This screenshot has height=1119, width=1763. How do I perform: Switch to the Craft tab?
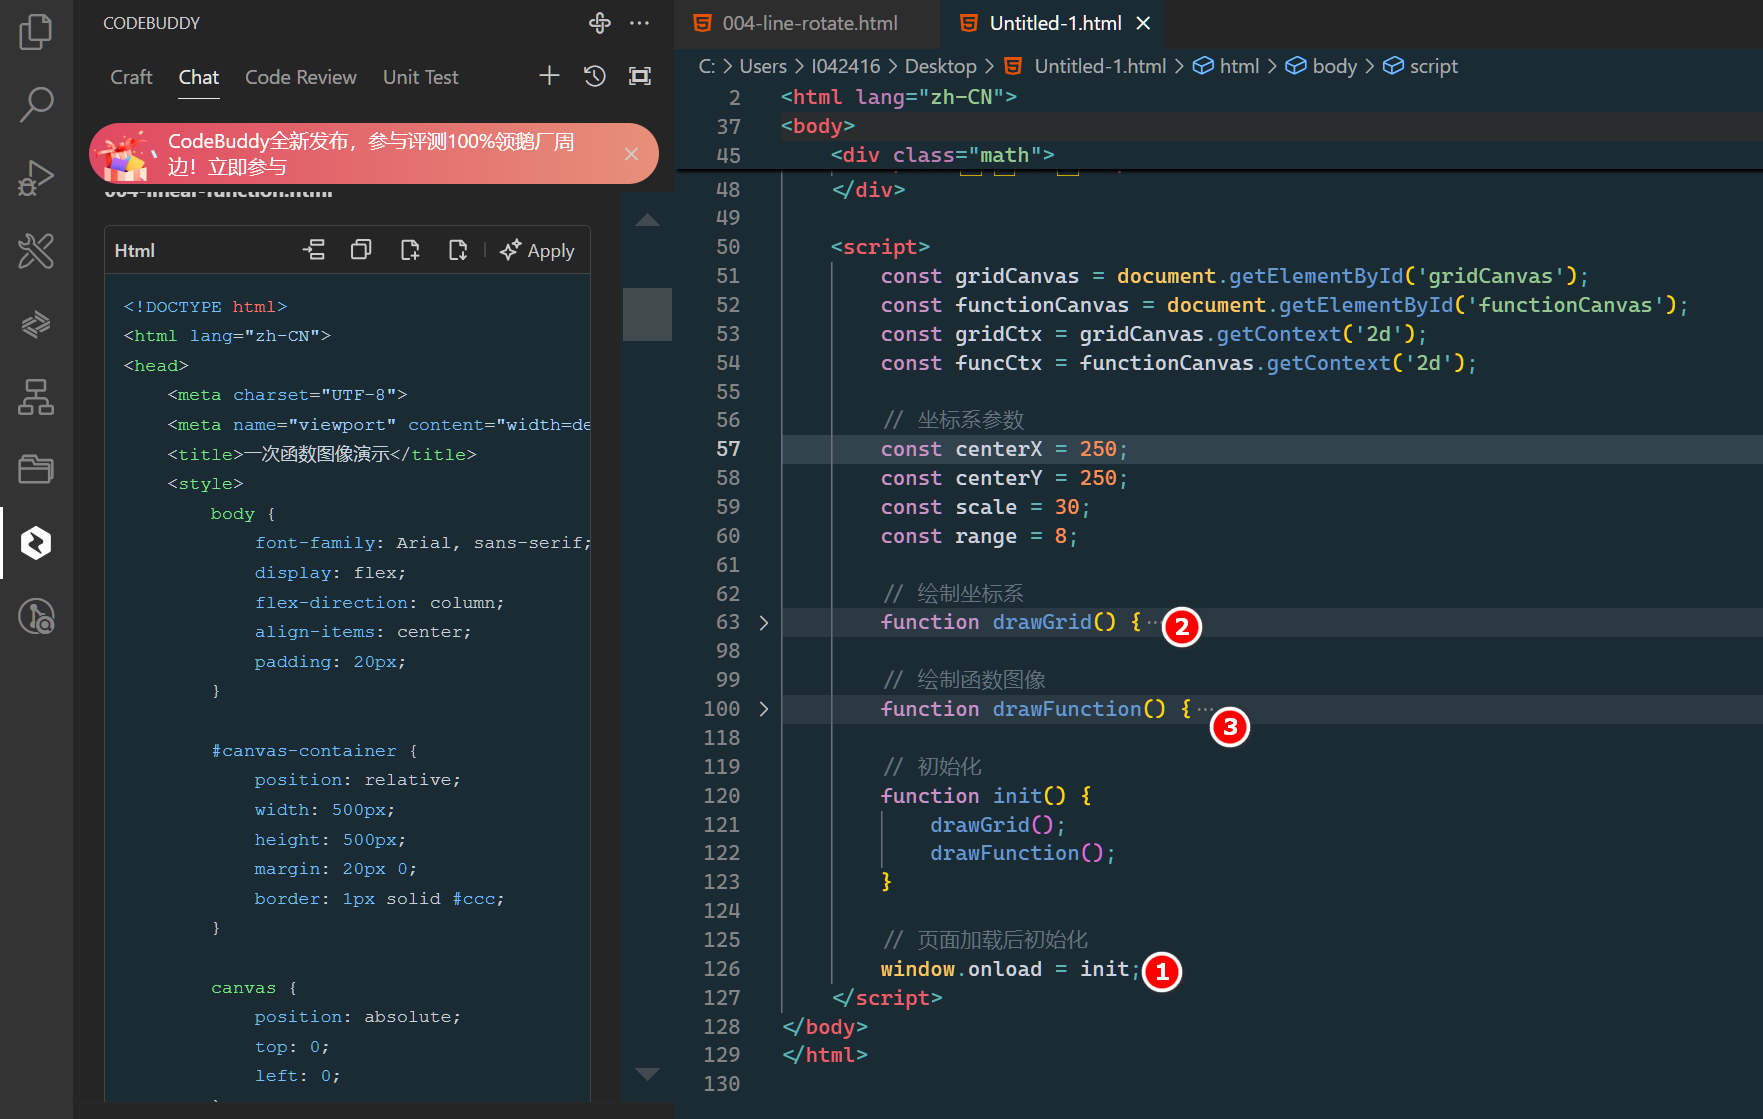tap(131, 77)
